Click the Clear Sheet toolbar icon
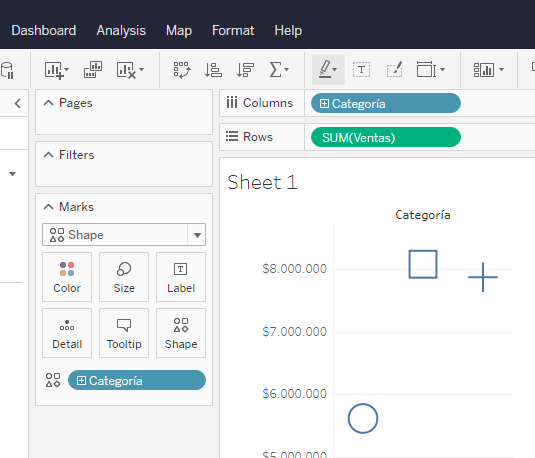This screenshot has height=458, width=535. pyautogui.click(x=130, y=70)
